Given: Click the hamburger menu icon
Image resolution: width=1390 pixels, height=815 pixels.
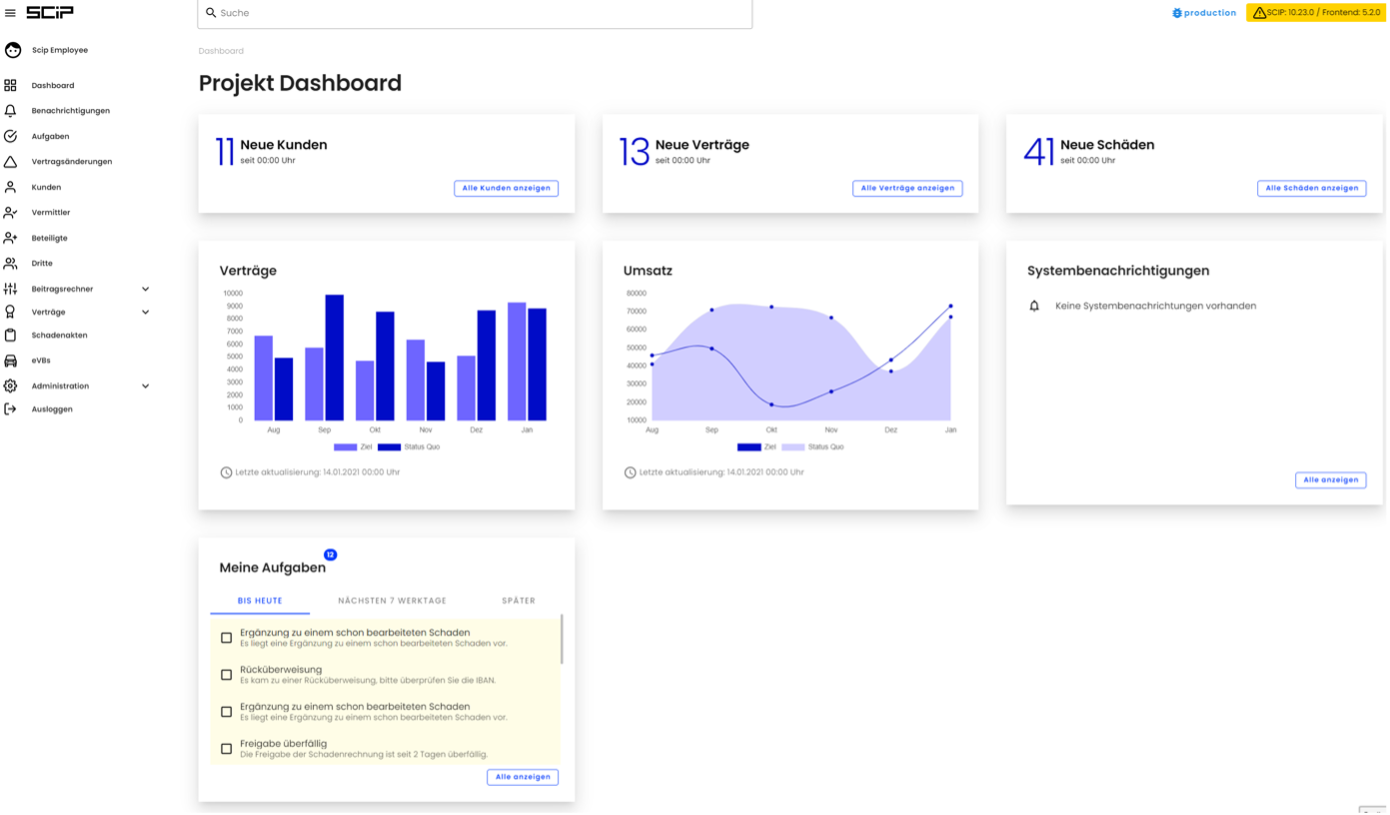Looking at the screenshot, I should click(x=11, y=13).
